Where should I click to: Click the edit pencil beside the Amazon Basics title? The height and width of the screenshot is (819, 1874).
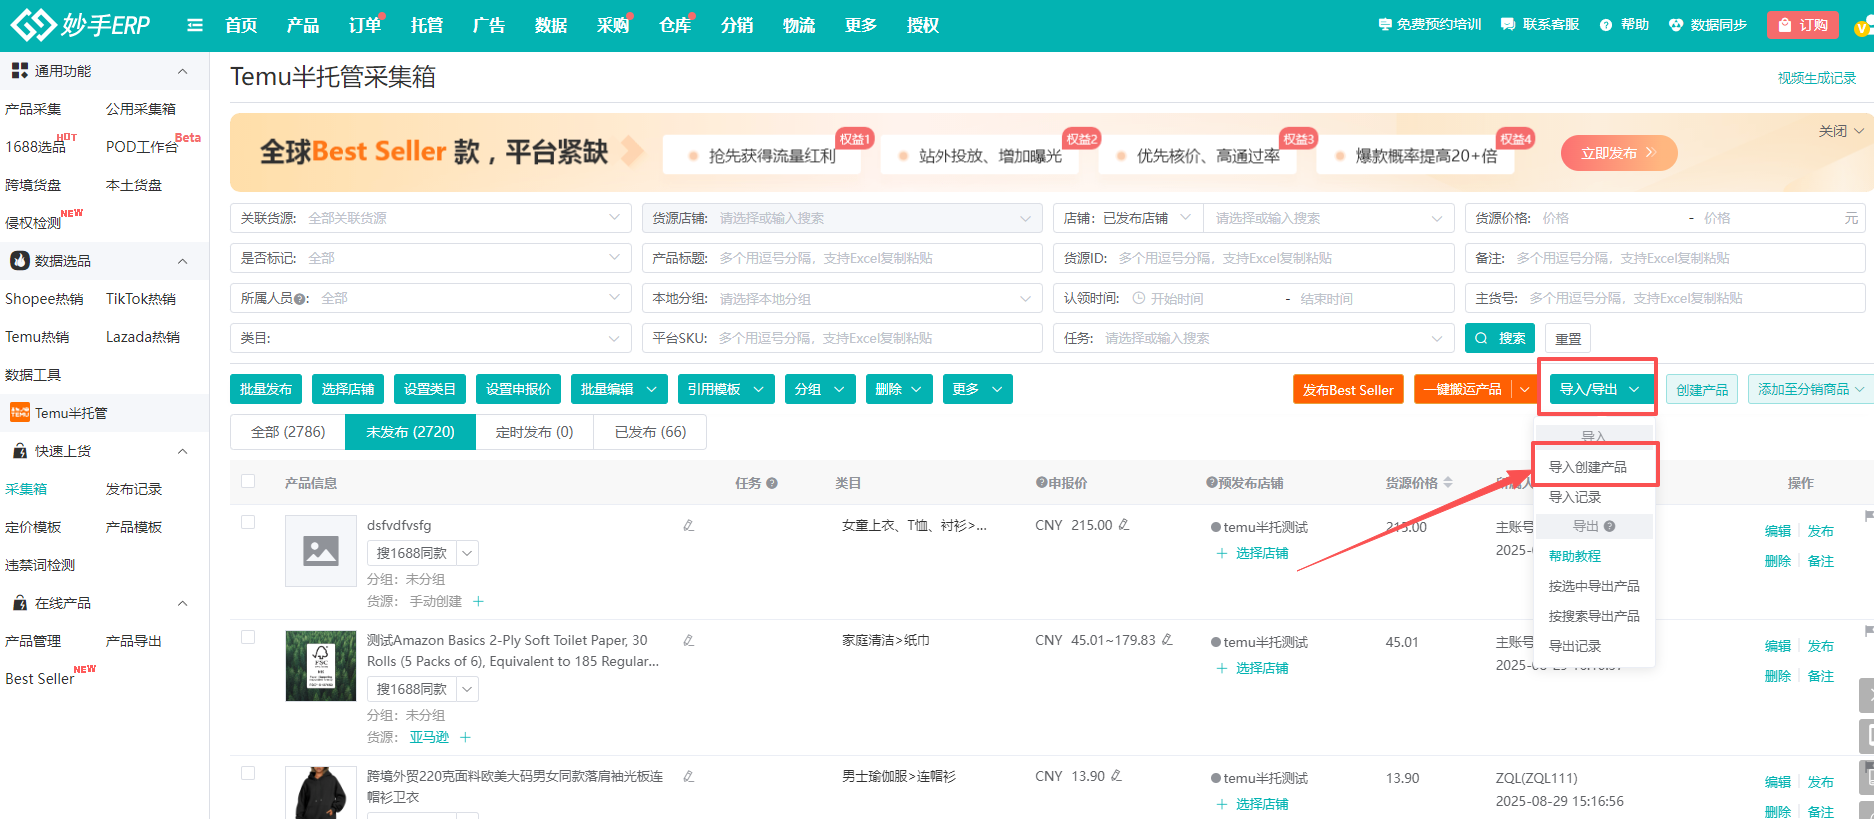[688, 640]
